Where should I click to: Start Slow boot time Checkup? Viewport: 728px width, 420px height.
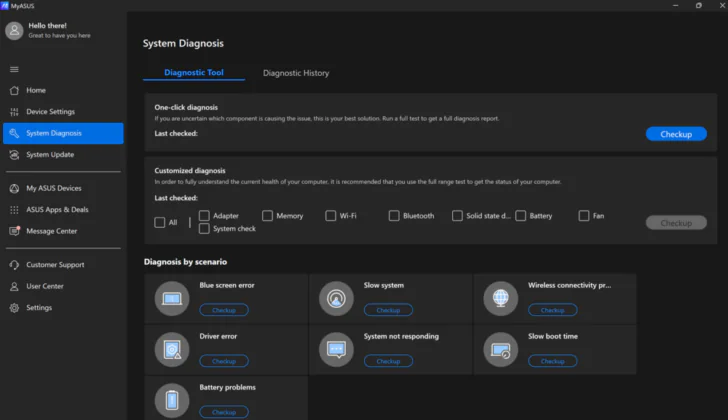click(x=552, y=361)
